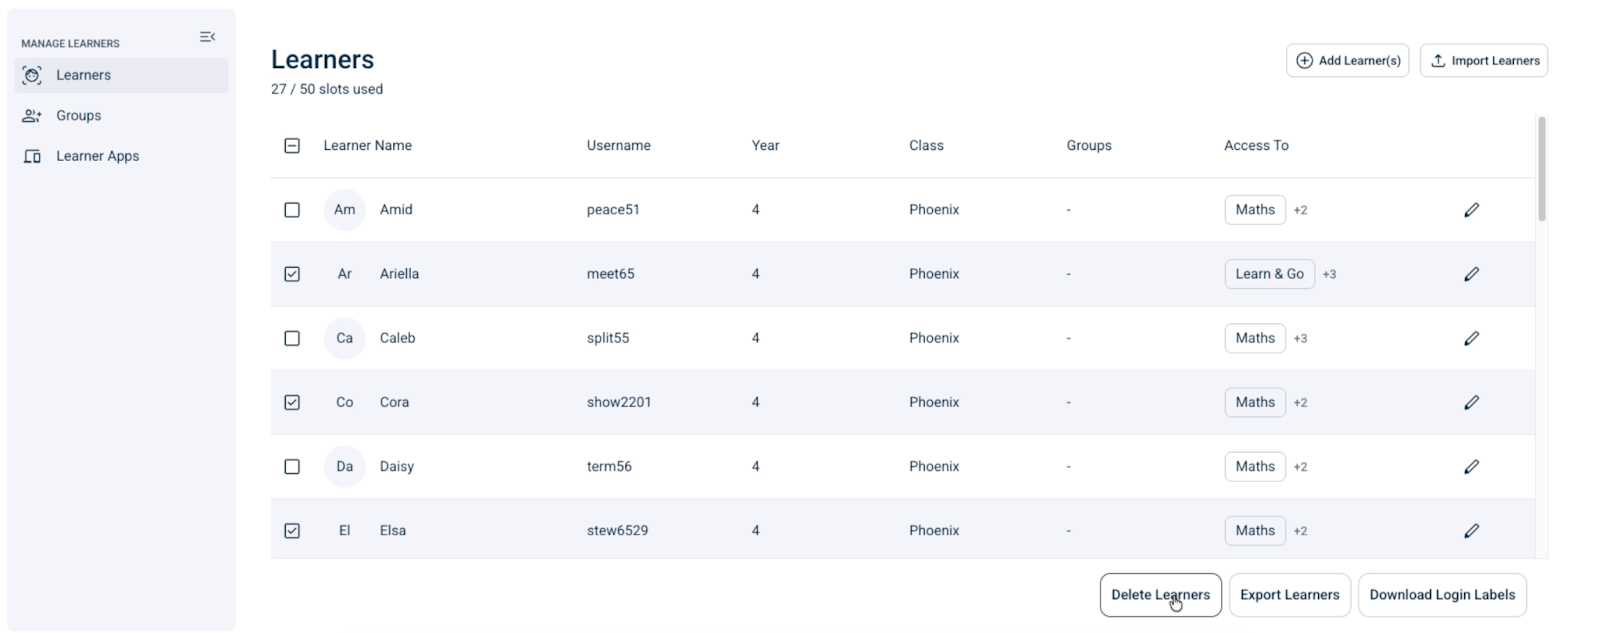Open the edit pencil for Caleb

(1471, 338)
